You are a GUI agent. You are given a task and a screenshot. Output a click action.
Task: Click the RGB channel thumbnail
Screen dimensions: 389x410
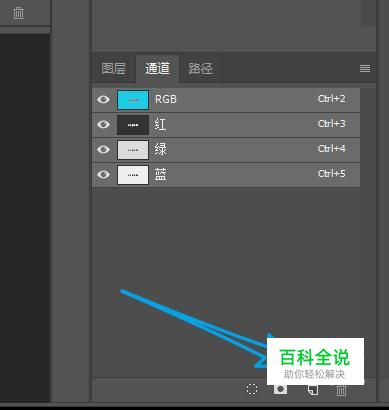(133, 100)
